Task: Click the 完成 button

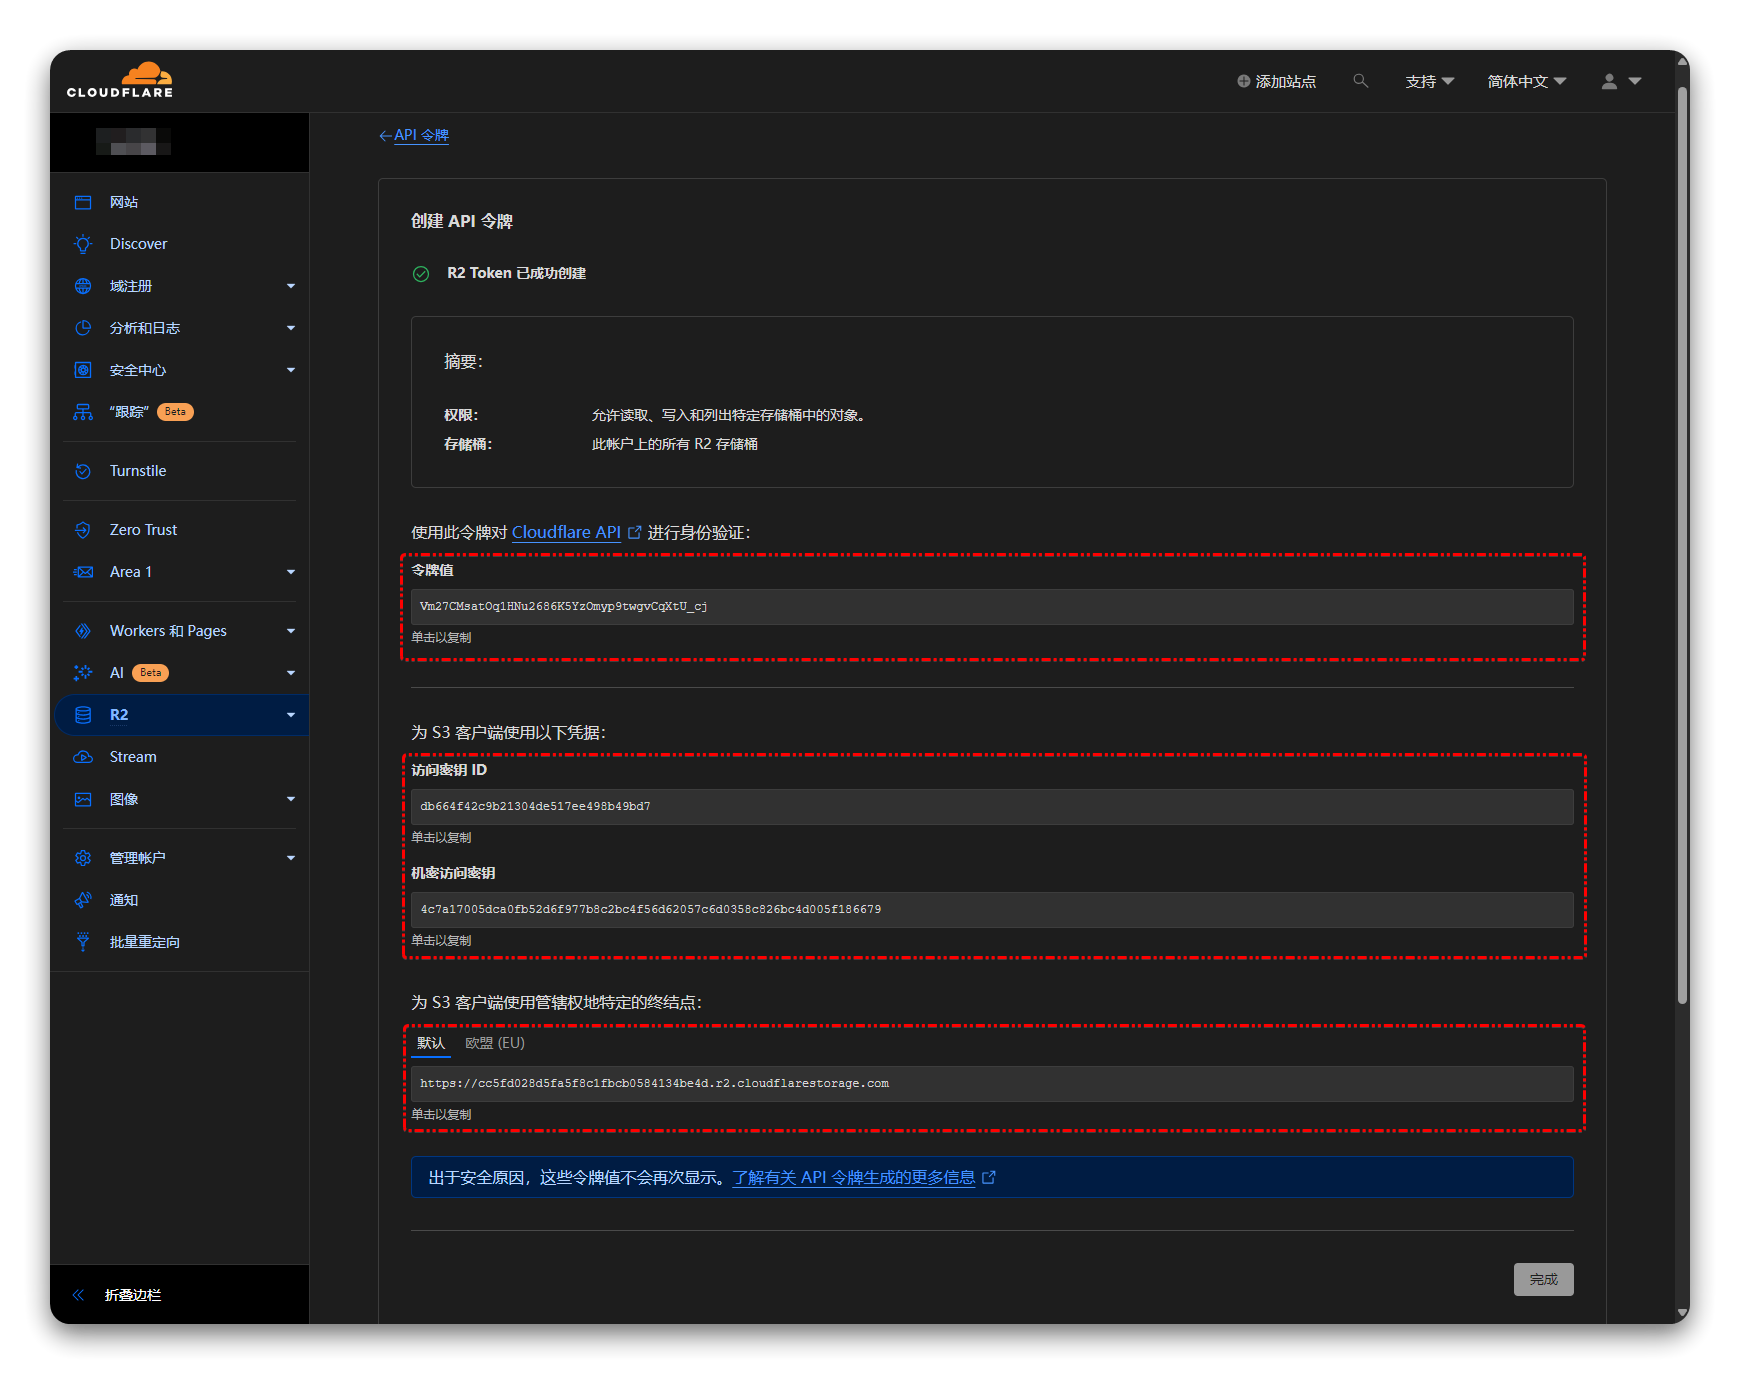Action: (1543, 1279)
